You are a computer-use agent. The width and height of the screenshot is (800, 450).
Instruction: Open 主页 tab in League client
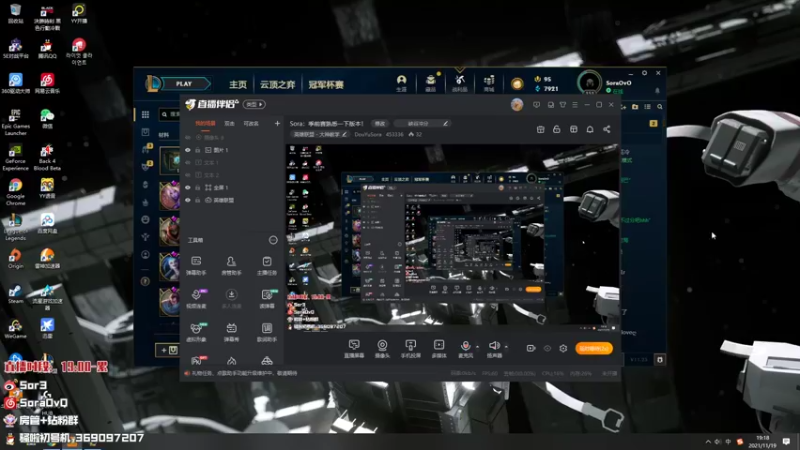pos(238,84)
